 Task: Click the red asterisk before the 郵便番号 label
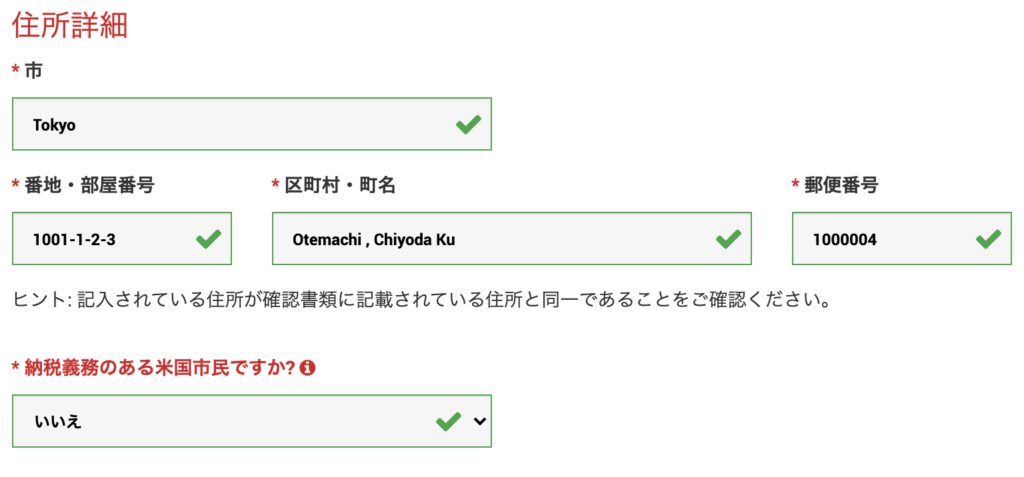pyautogui.click(x=796, y=185)
